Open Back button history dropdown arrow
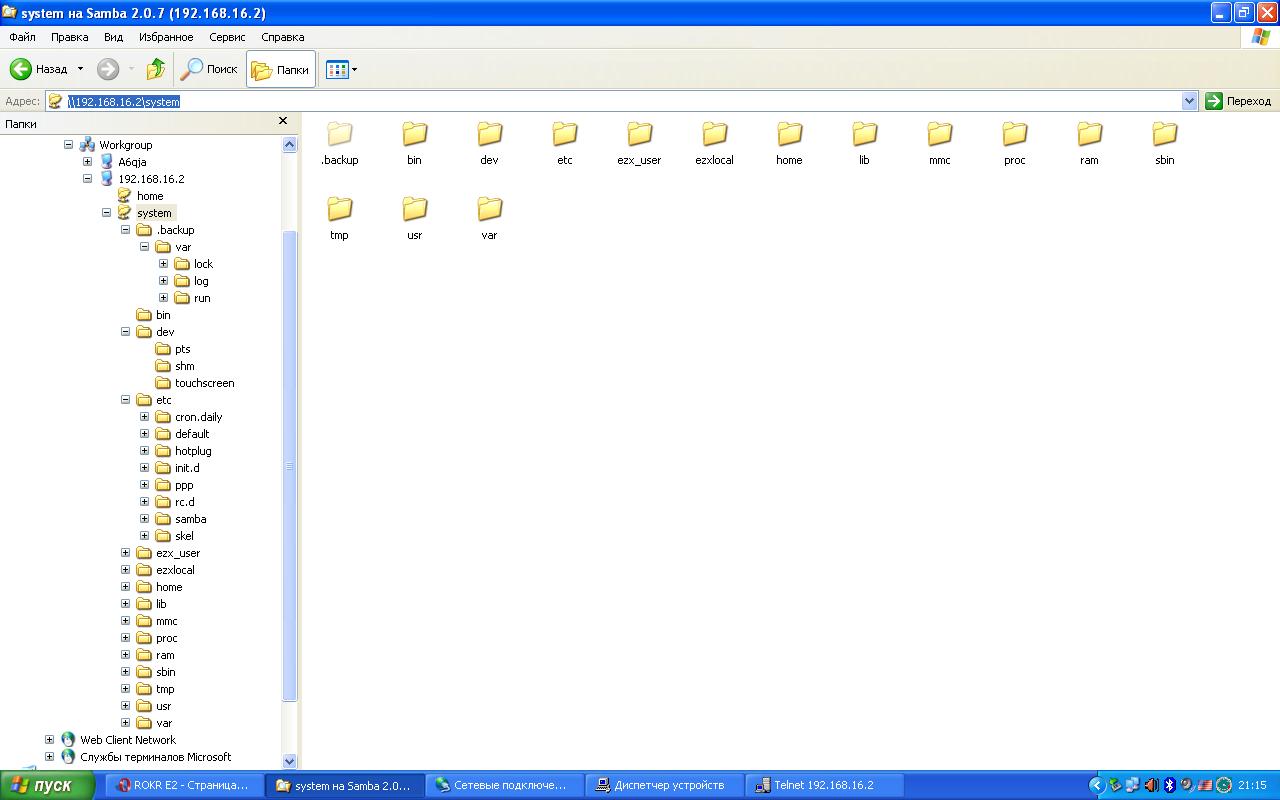Viewport: 1280px width, 800px height. [x=81, y=69]
